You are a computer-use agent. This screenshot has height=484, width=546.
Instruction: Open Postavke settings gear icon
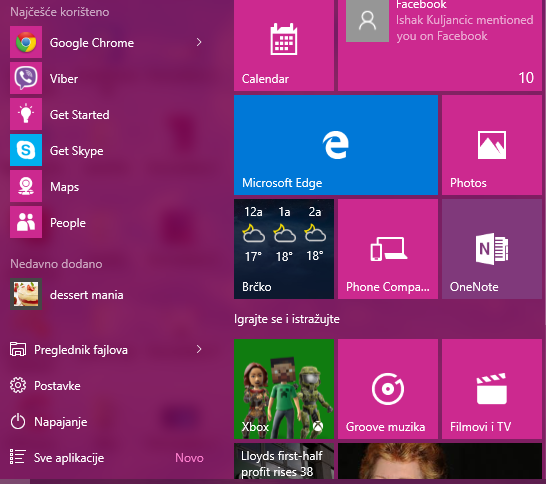[18, 385]
